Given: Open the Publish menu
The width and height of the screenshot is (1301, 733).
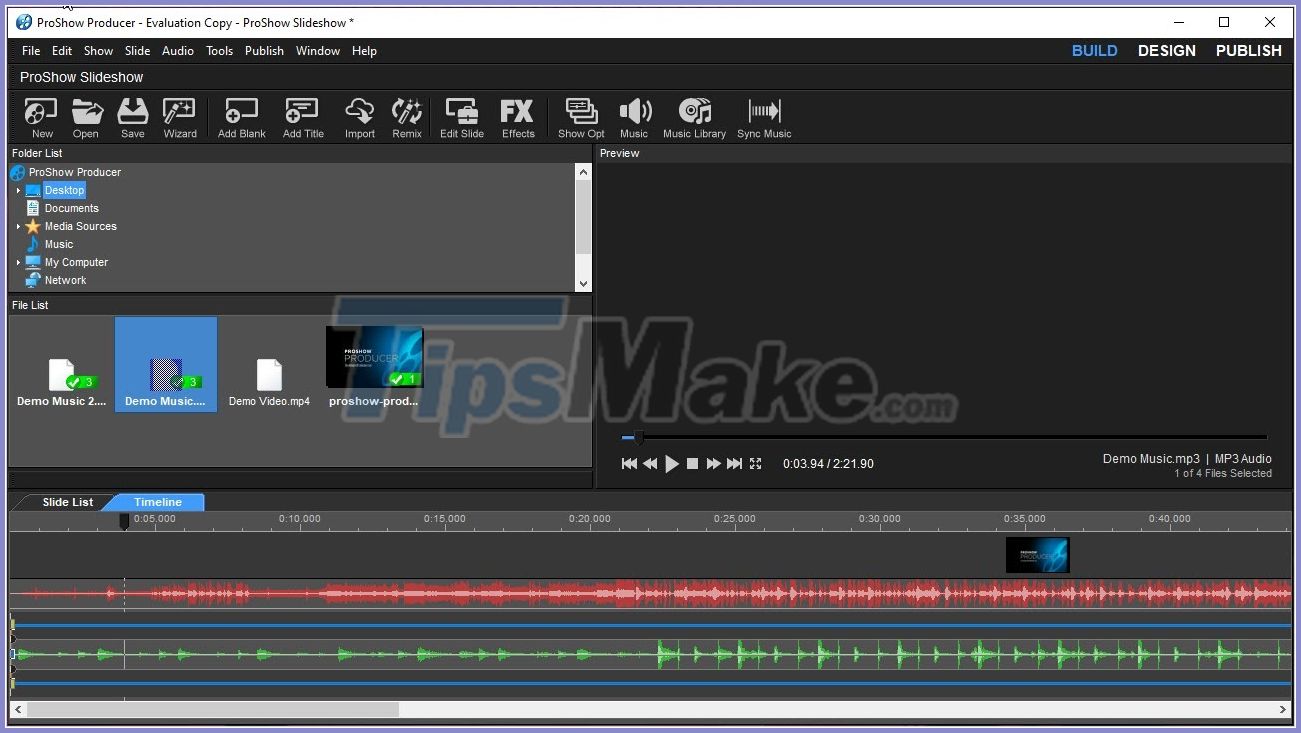Looking at the screenshot, I should click(263, 50).
